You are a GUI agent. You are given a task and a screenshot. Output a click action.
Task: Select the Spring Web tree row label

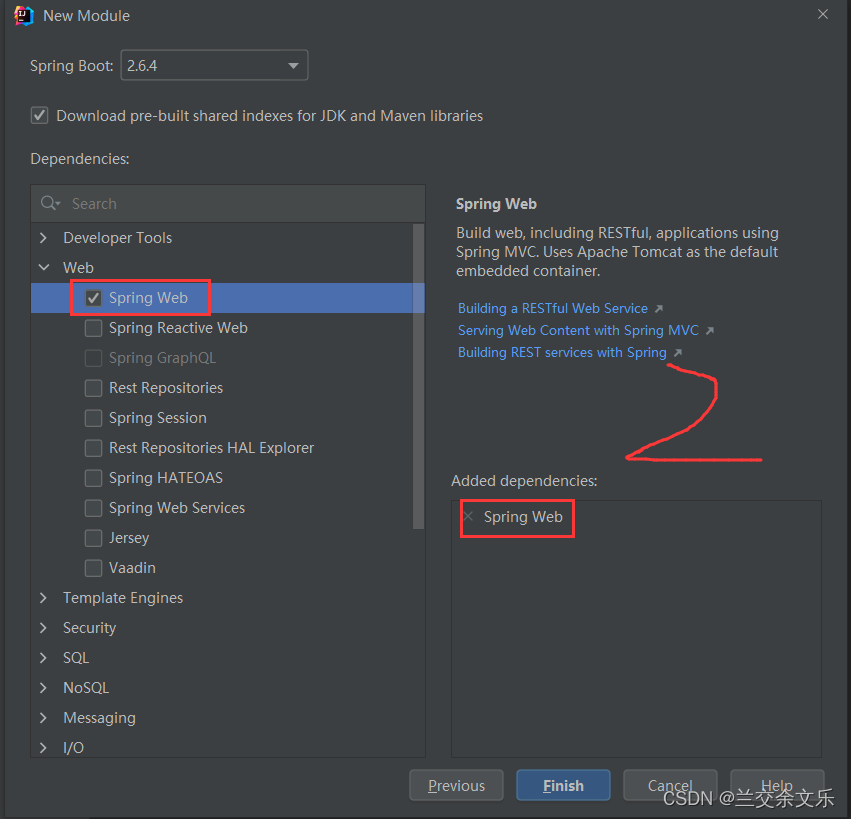click(x=148, y=298)
